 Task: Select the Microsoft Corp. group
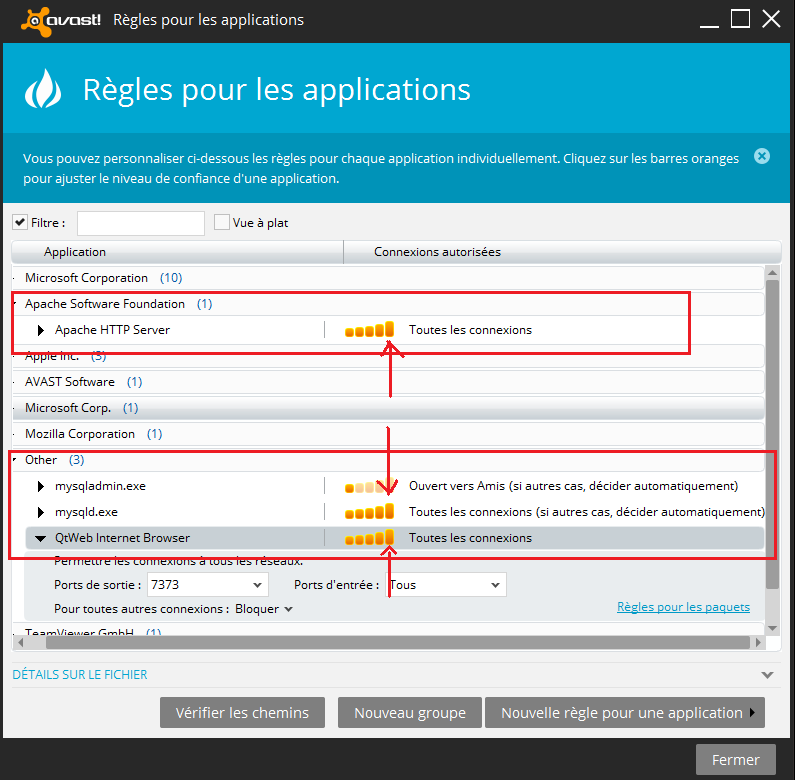pyautogui.click(x=388, y=408)
